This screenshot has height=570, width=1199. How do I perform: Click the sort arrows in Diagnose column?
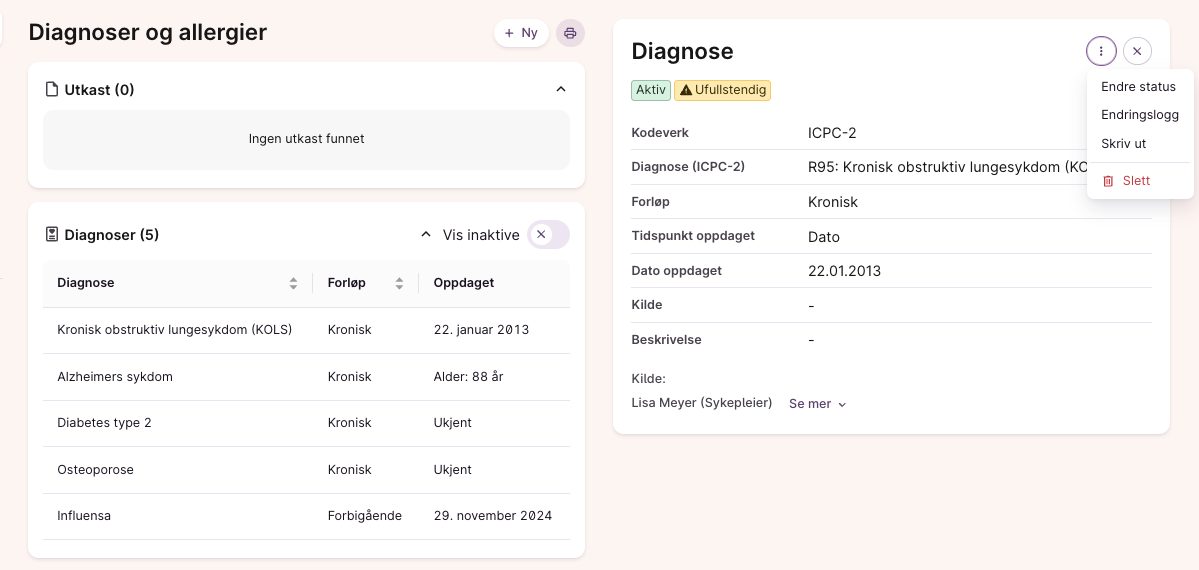(293, 283)
